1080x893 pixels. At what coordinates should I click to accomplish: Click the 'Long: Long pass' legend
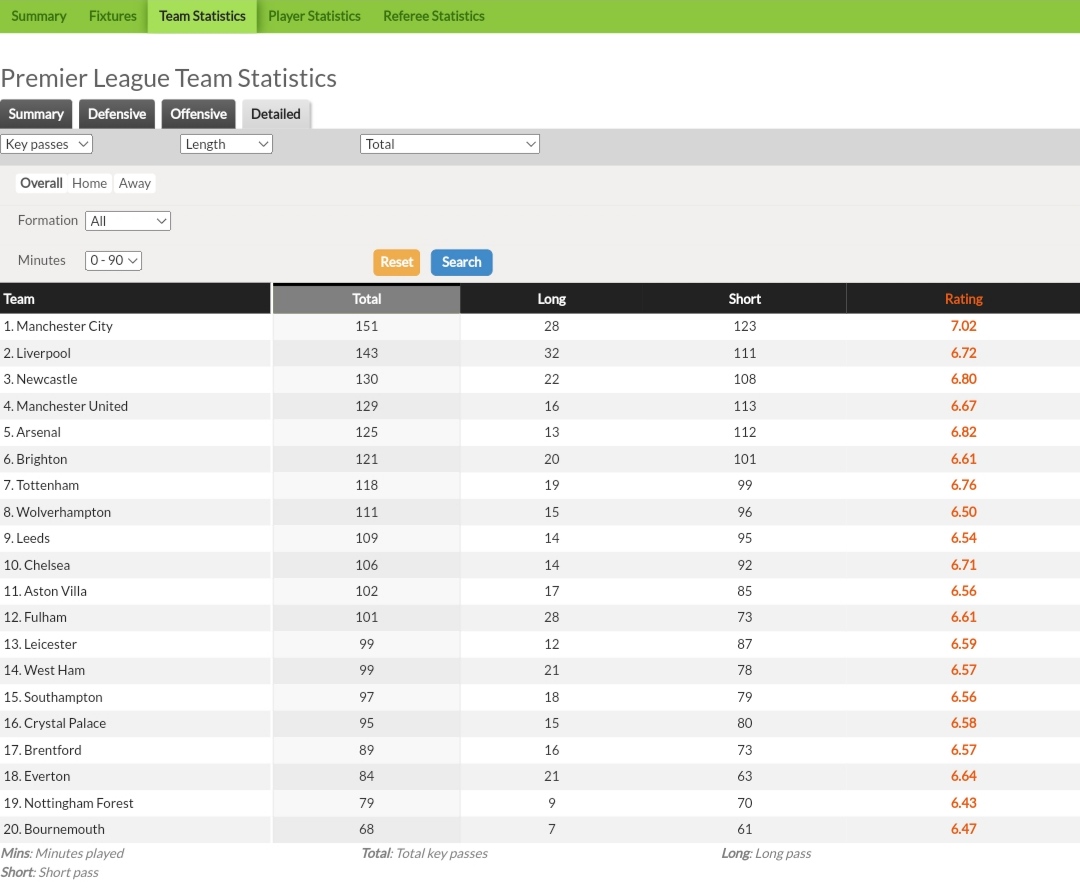pyautogui.click(x=766, y=854)
